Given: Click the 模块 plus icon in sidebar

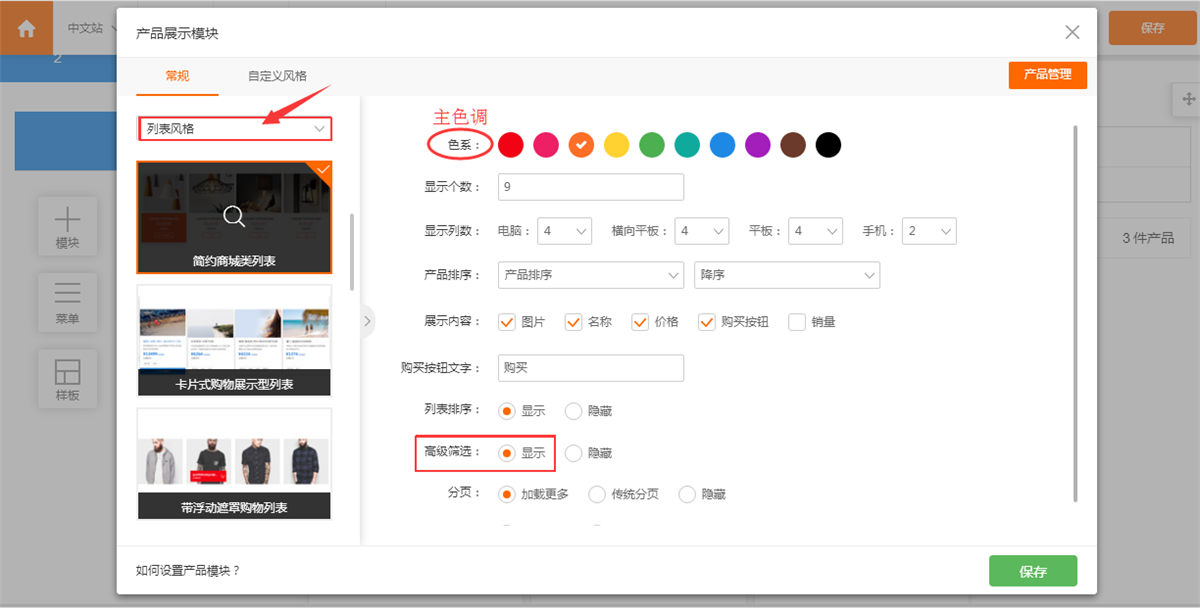Looking at the screenshot, I should 67,226.
